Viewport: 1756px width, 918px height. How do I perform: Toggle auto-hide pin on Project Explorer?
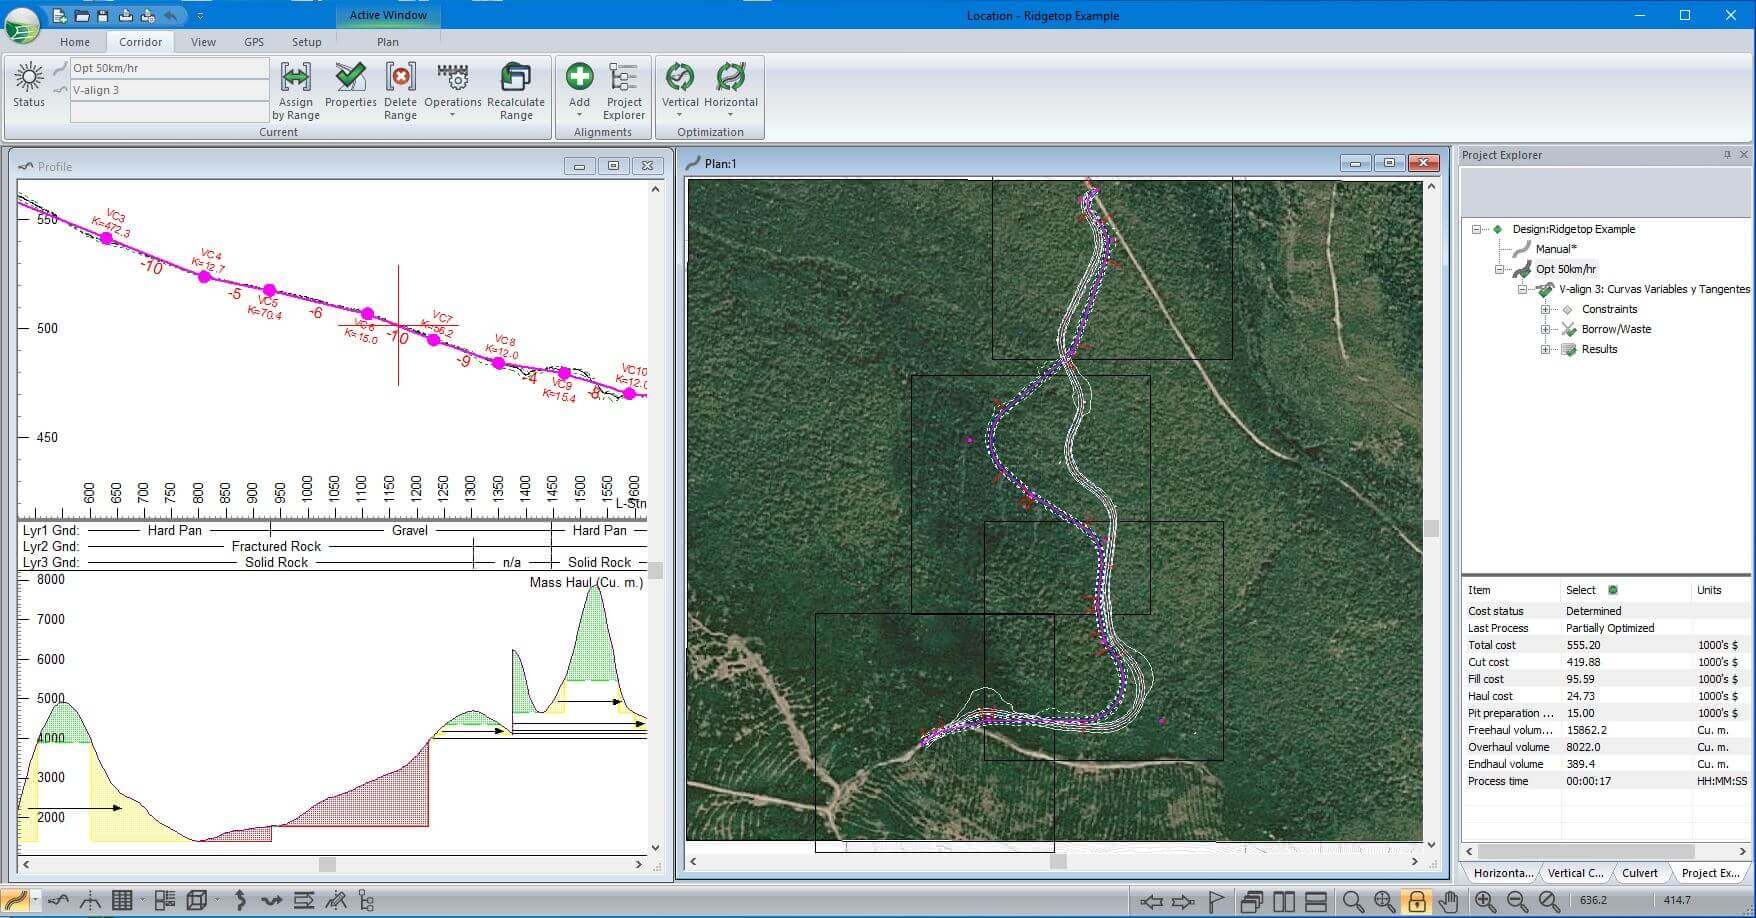click(1727, 155)
